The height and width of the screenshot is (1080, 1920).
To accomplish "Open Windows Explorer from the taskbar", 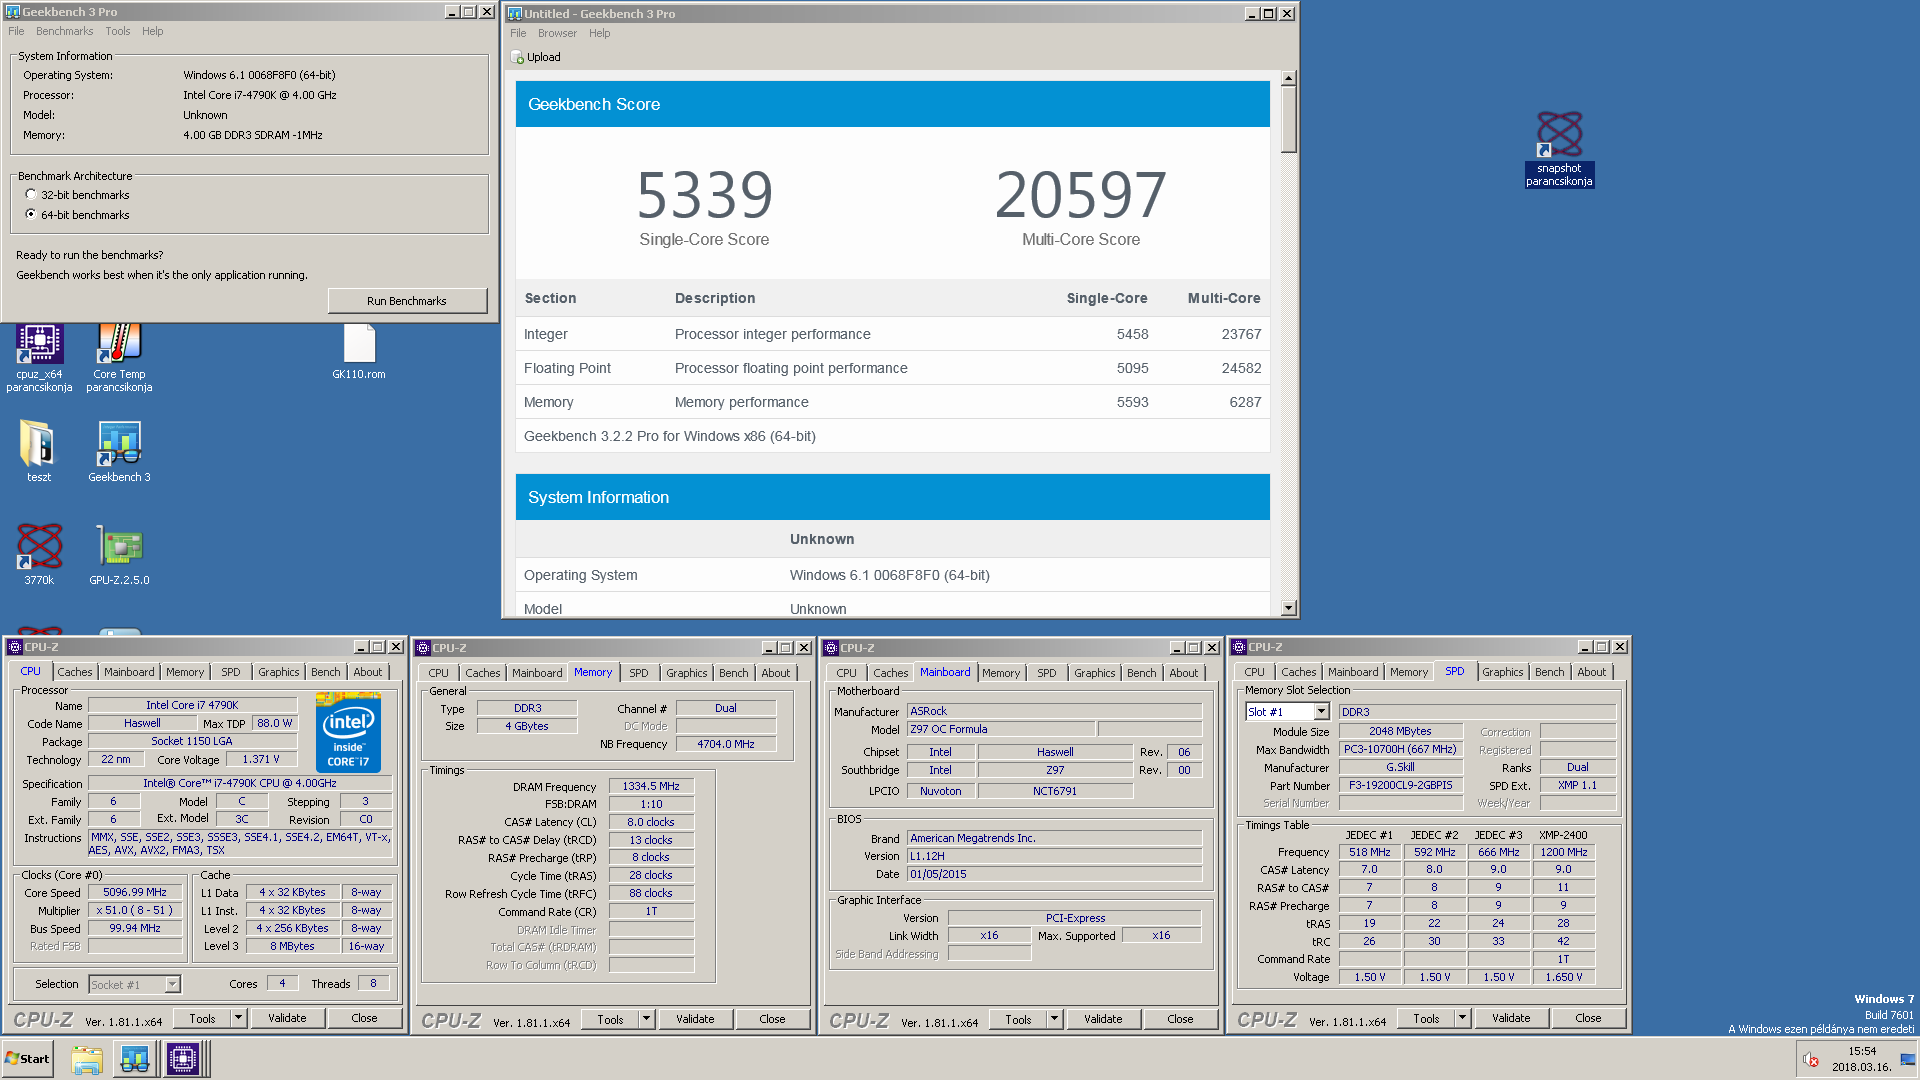I will pos(87,1059).
